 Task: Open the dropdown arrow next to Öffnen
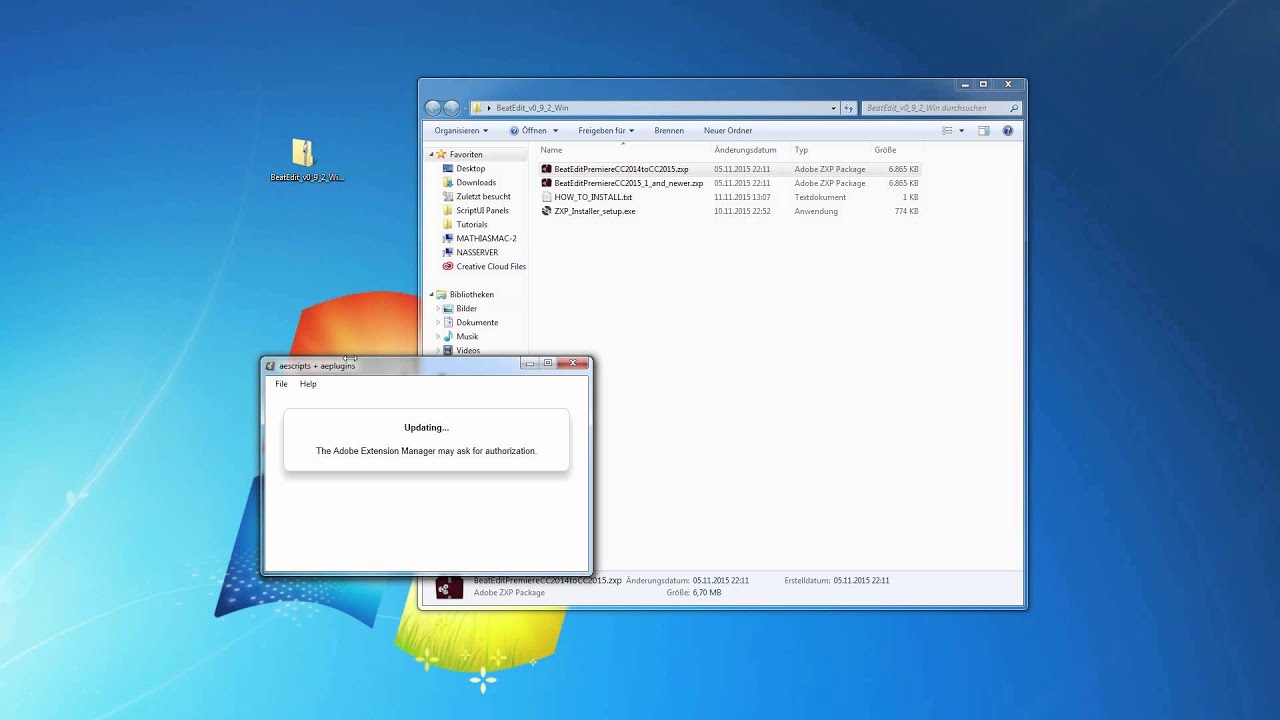(x=554, y=131)
